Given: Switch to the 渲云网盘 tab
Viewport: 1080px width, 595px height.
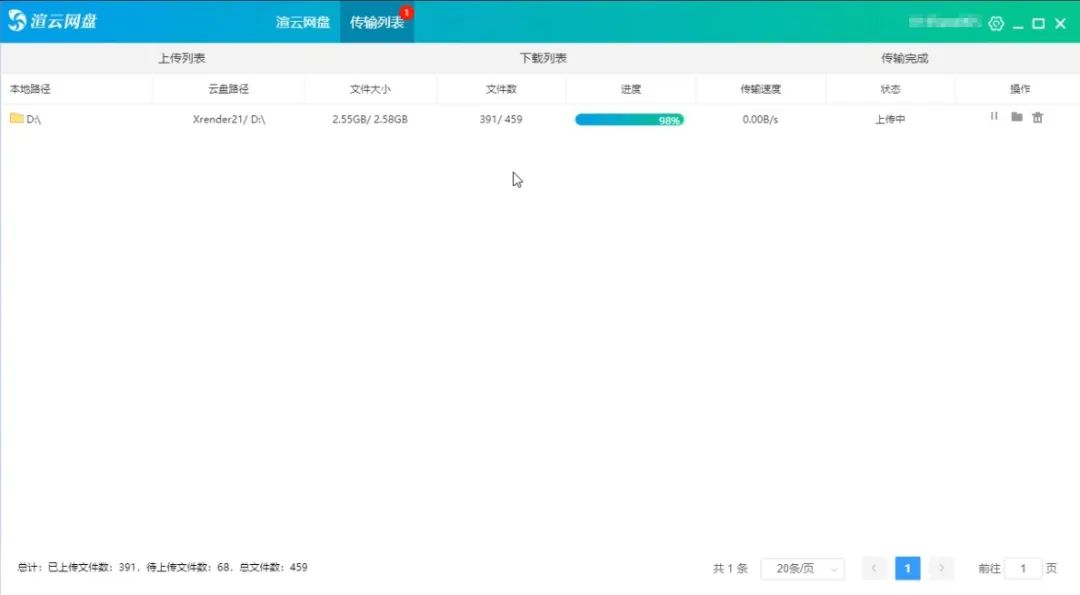Looking at the screenshot, I should 303,22.
